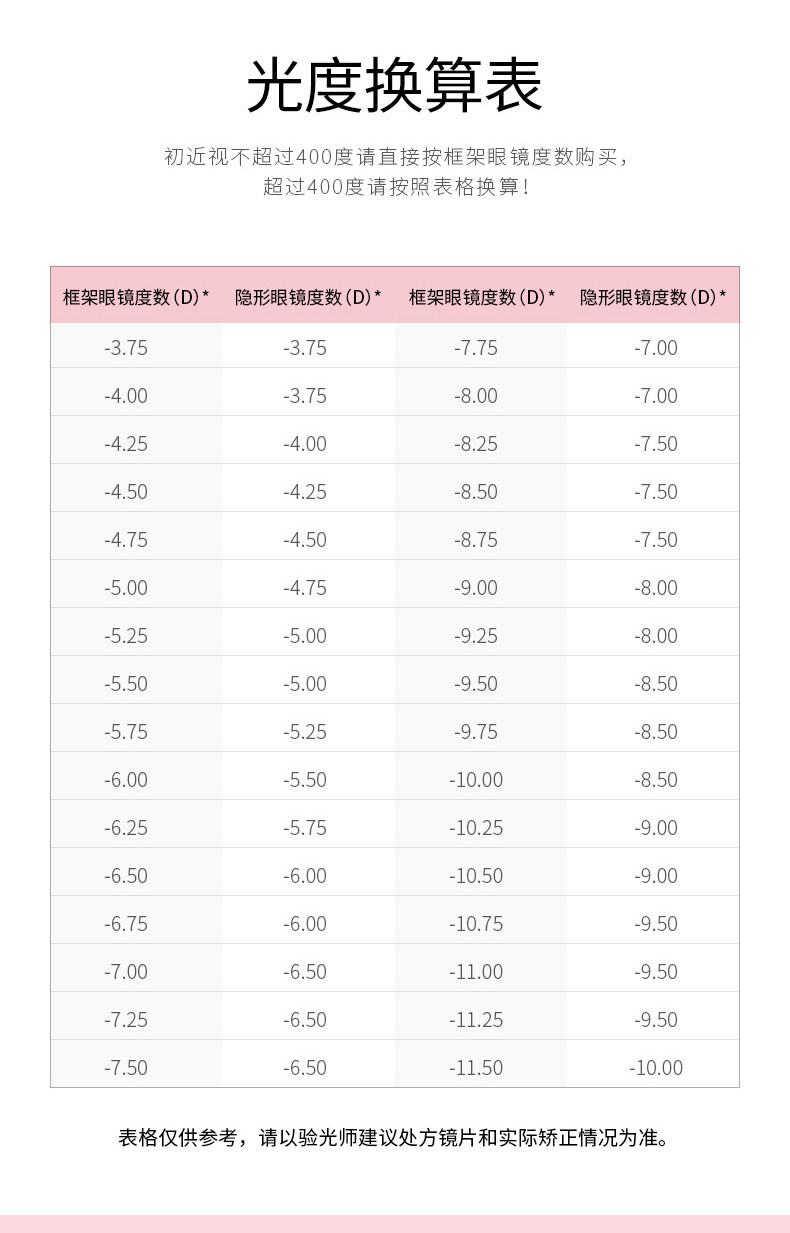
Task: Click the -8.25 frame glasses value
Action: tap(476, 444)
